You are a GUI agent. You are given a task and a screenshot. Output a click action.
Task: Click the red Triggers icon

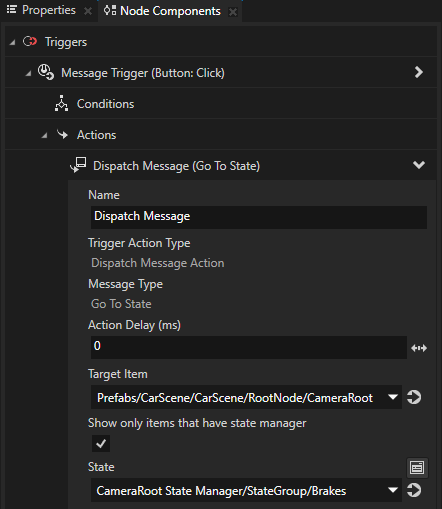(x=30, y=42)
